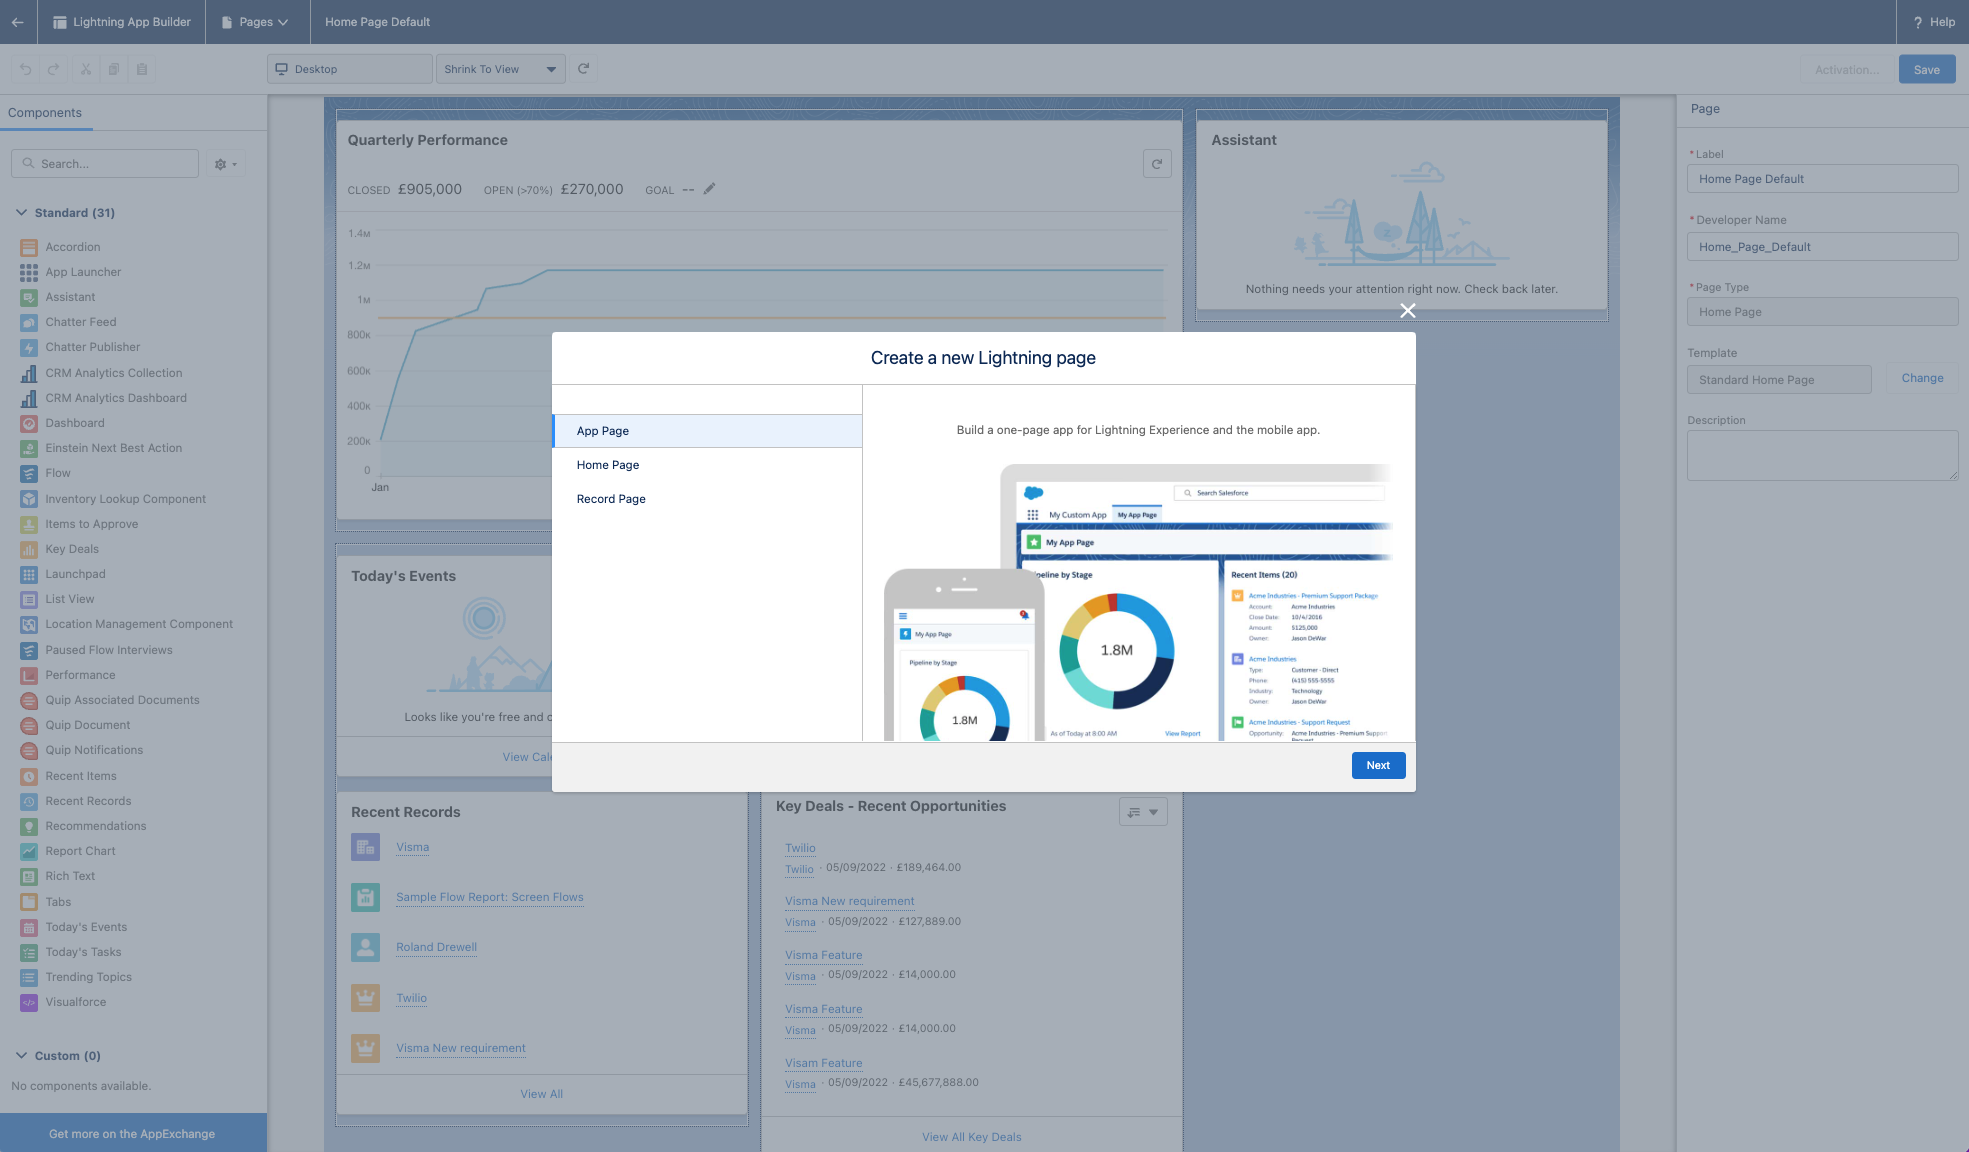Click the Change template button
The width and height of the screenshot is (1969, 1152).
click(1922, 379)
